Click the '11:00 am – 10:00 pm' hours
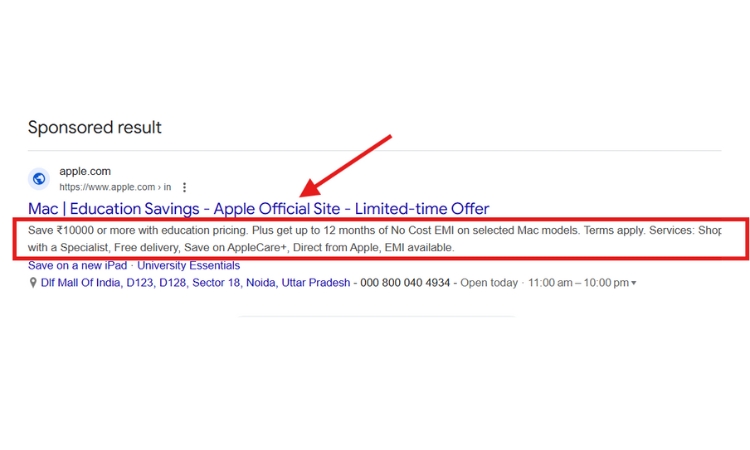The height and width of the screenshot is (450, 750). click(578, 283)
